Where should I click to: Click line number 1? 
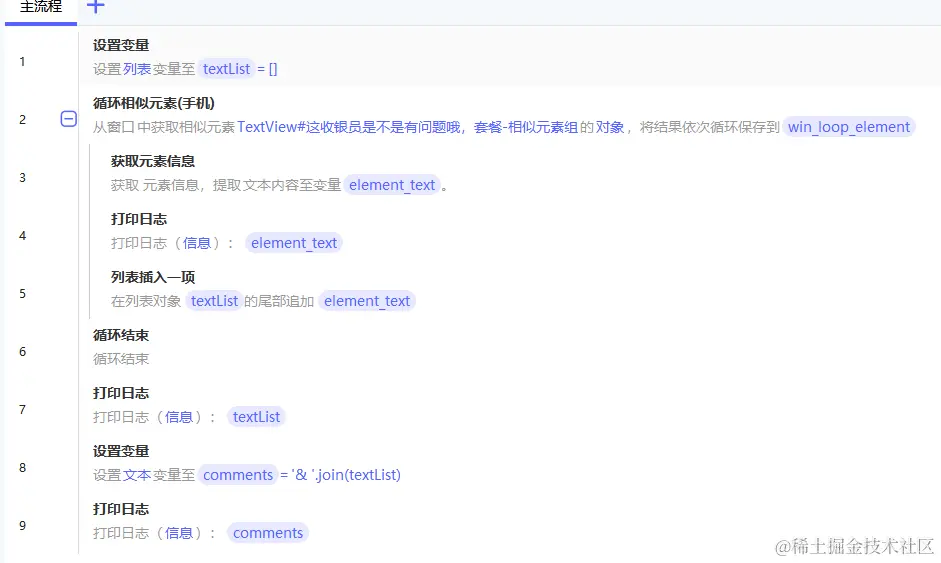pos(22,62)
